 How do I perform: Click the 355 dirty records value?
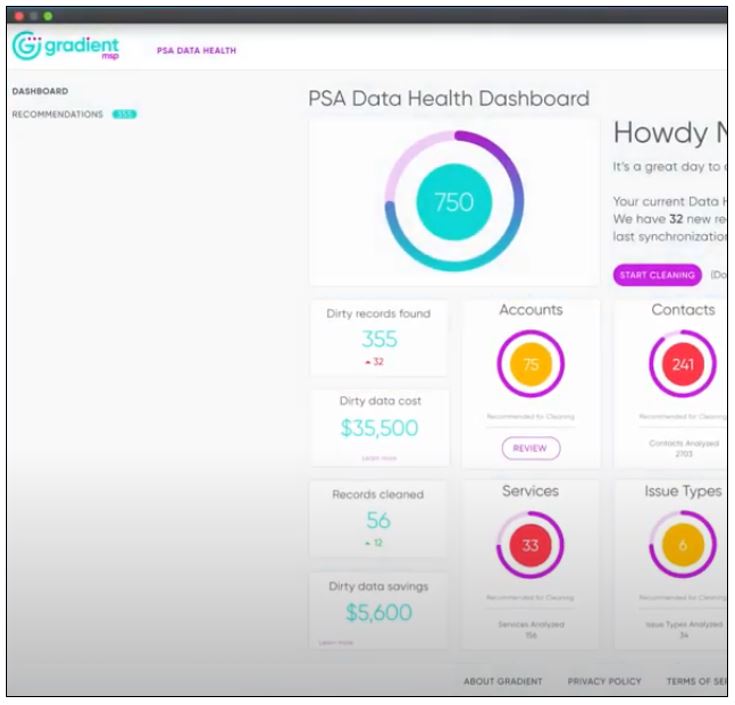pyautogui.click(x=379, y=339)
